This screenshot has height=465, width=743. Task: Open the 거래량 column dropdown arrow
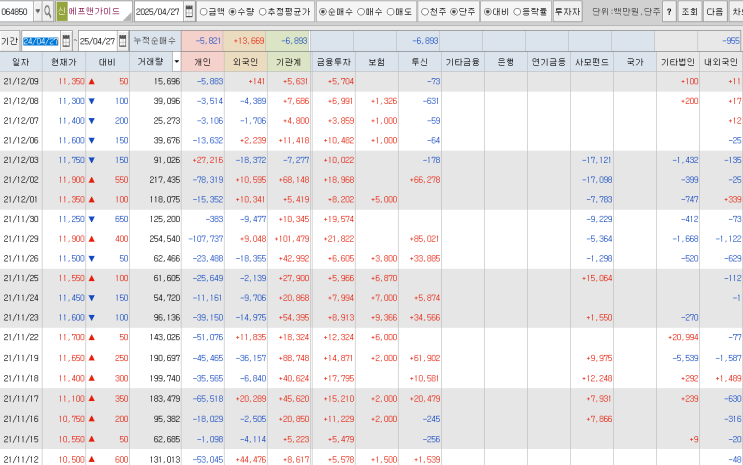click(176, 62)
